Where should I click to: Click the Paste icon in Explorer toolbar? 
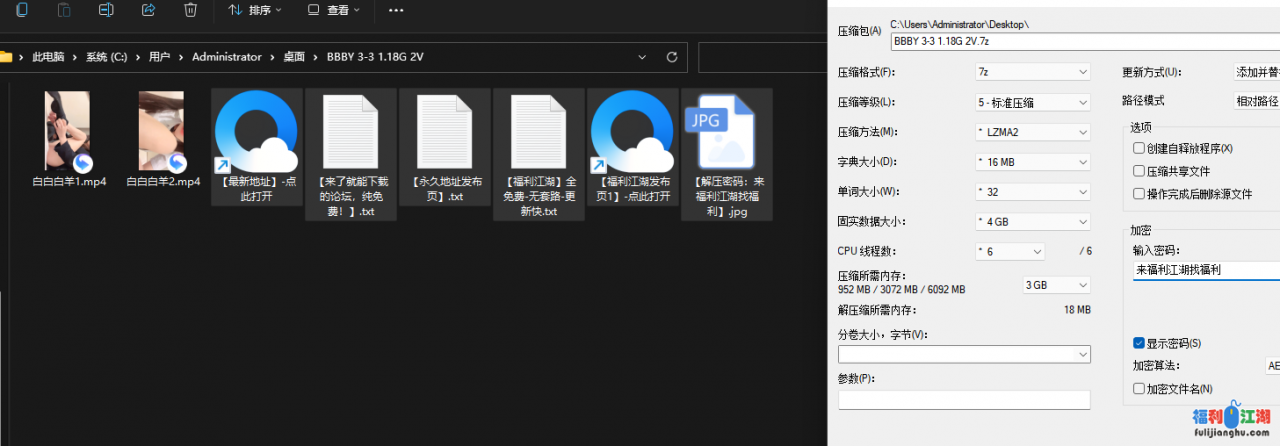[64, 10]
